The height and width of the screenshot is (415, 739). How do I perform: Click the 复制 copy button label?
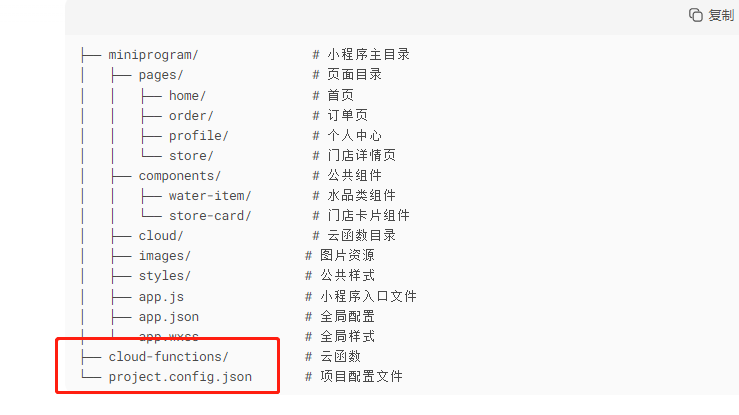coord(721,15)
